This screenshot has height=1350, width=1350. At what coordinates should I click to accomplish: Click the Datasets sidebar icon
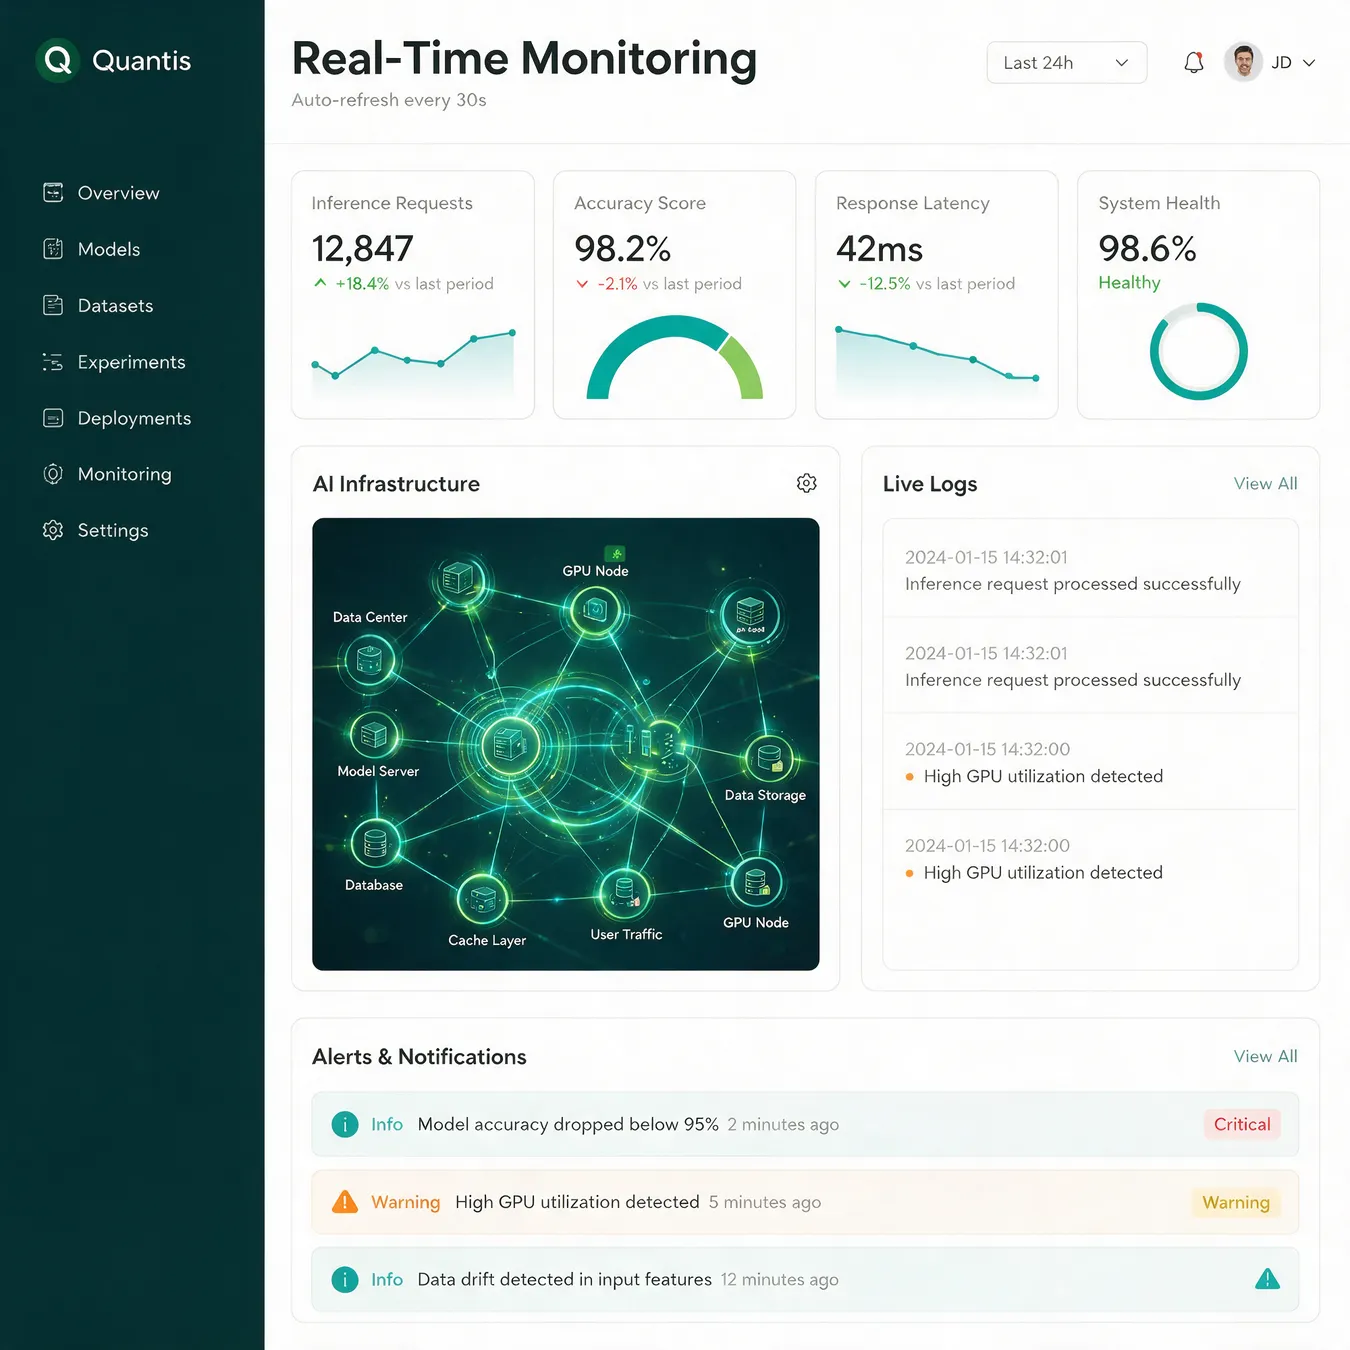53,305
